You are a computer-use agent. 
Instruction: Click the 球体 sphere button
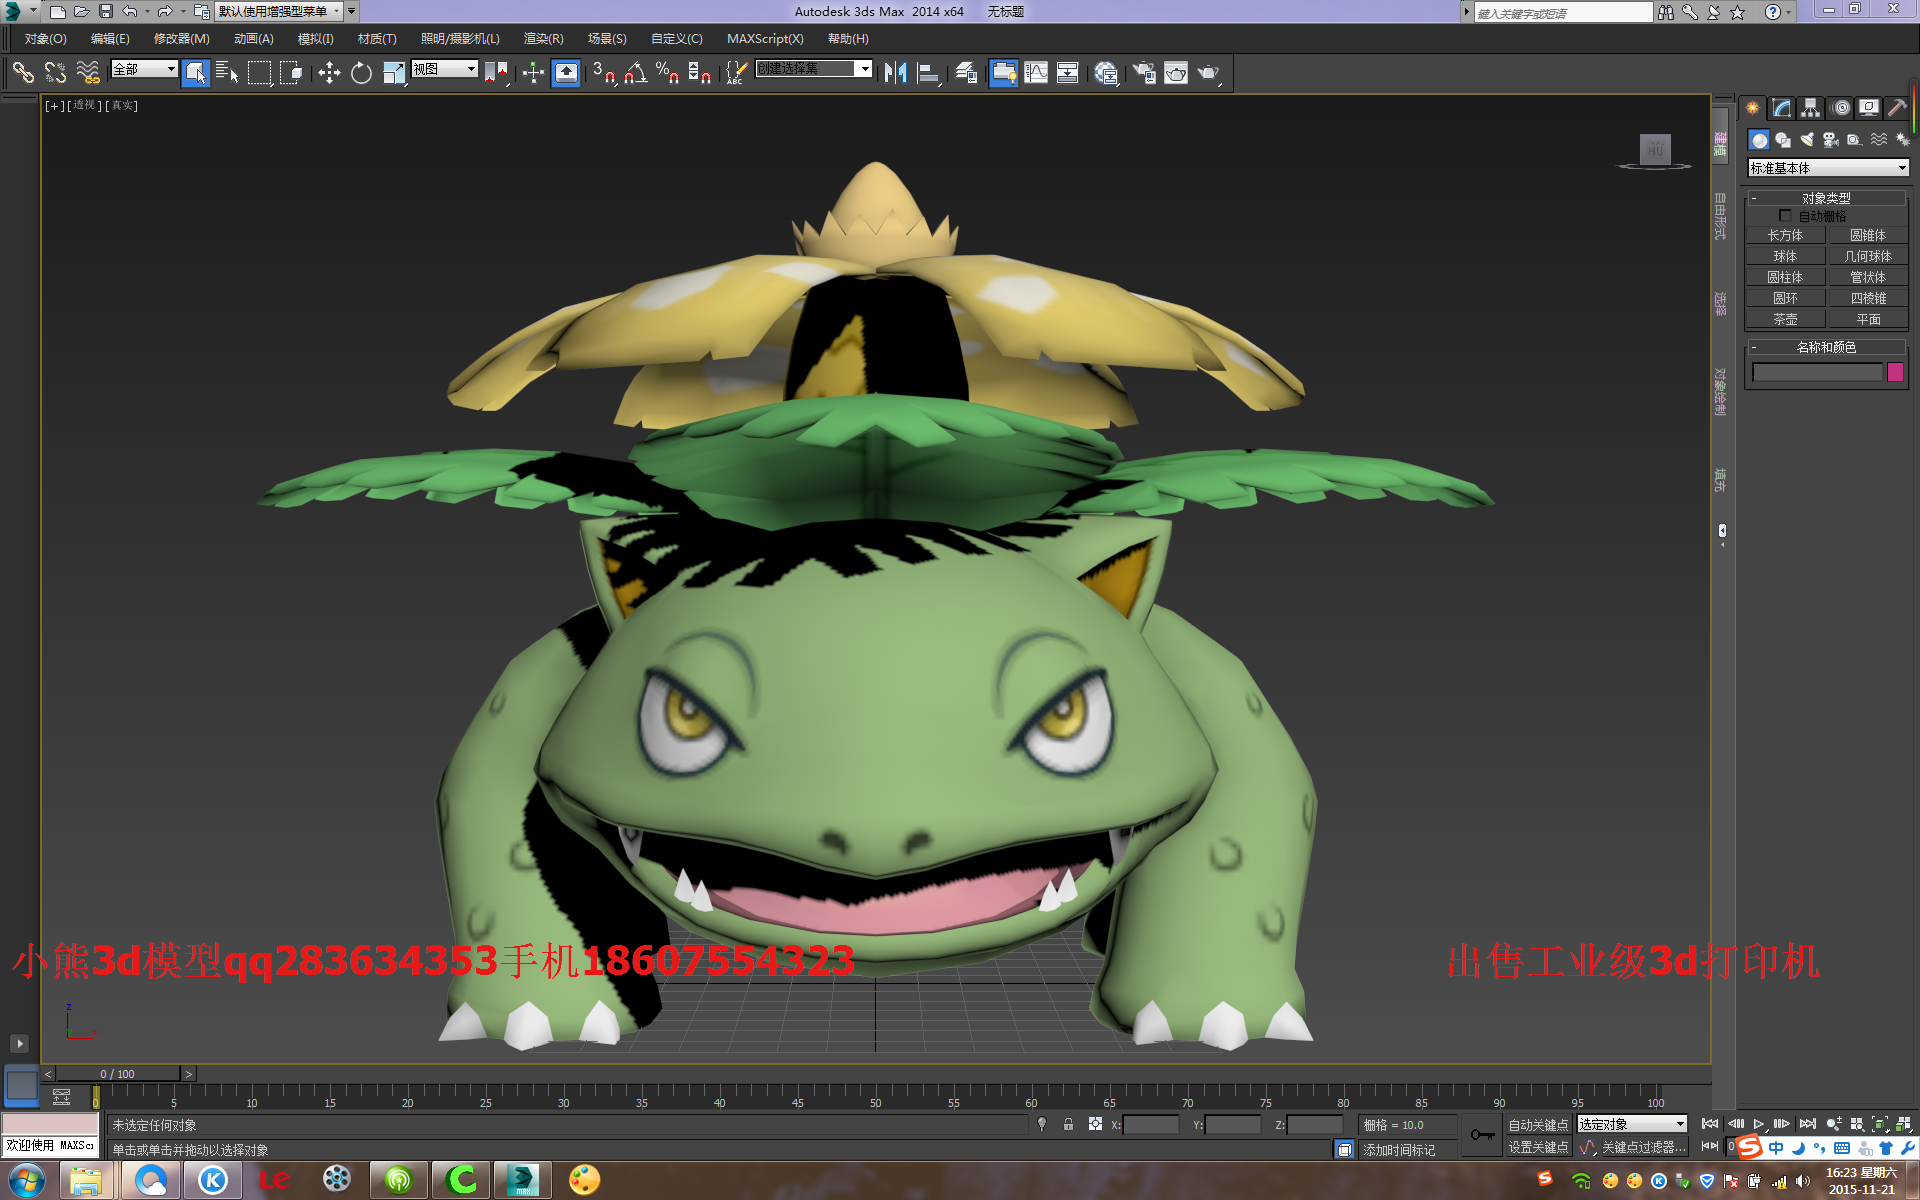coord(1785,256)
